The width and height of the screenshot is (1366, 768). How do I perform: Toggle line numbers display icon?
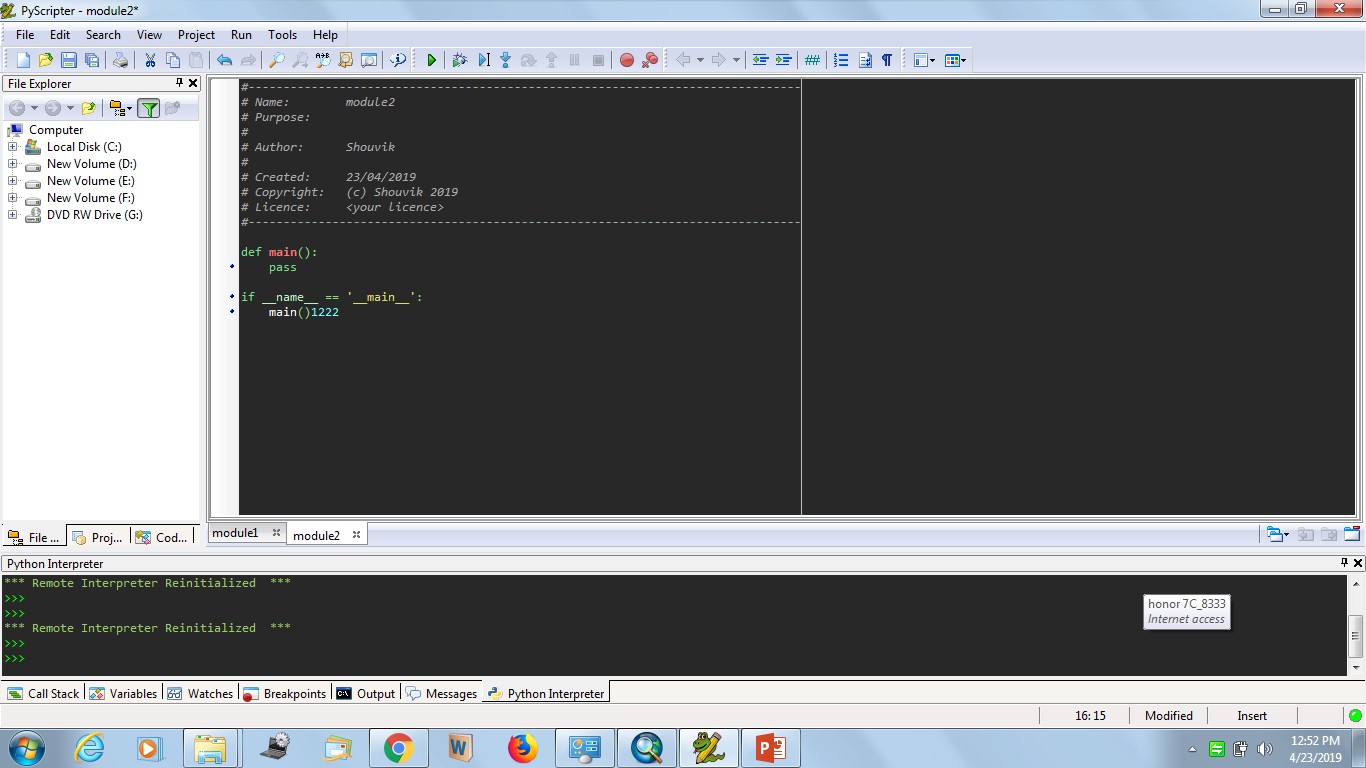click(x=841, y=60)
